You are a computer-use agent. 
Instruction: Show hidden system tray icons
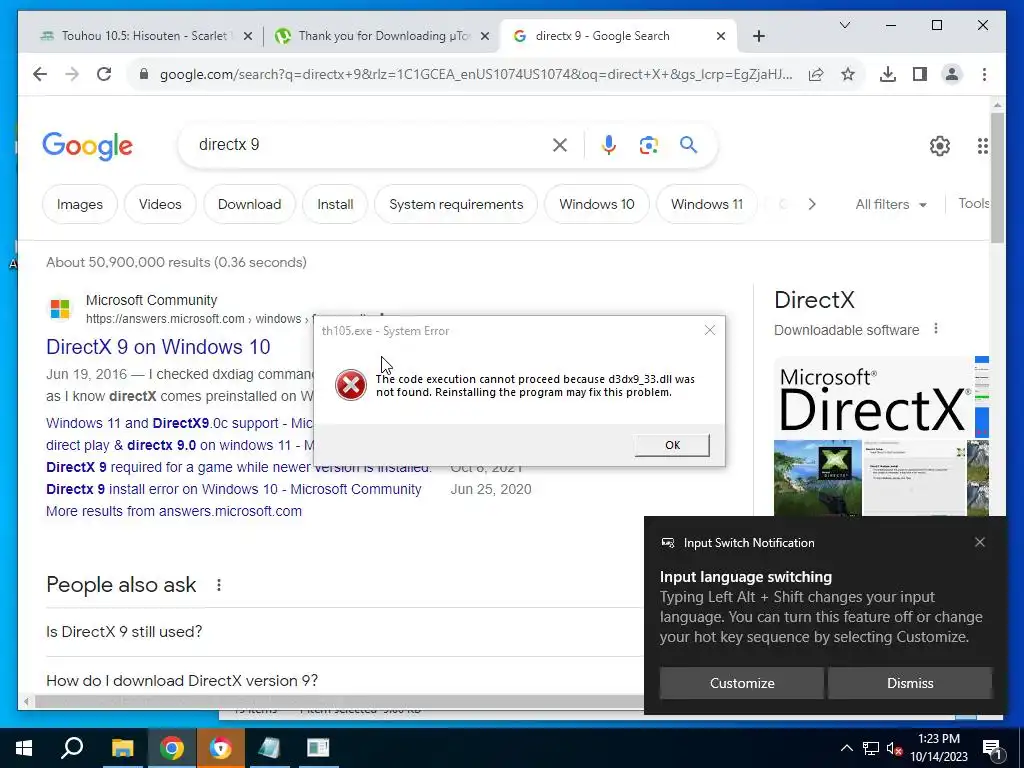coord(846,748)
